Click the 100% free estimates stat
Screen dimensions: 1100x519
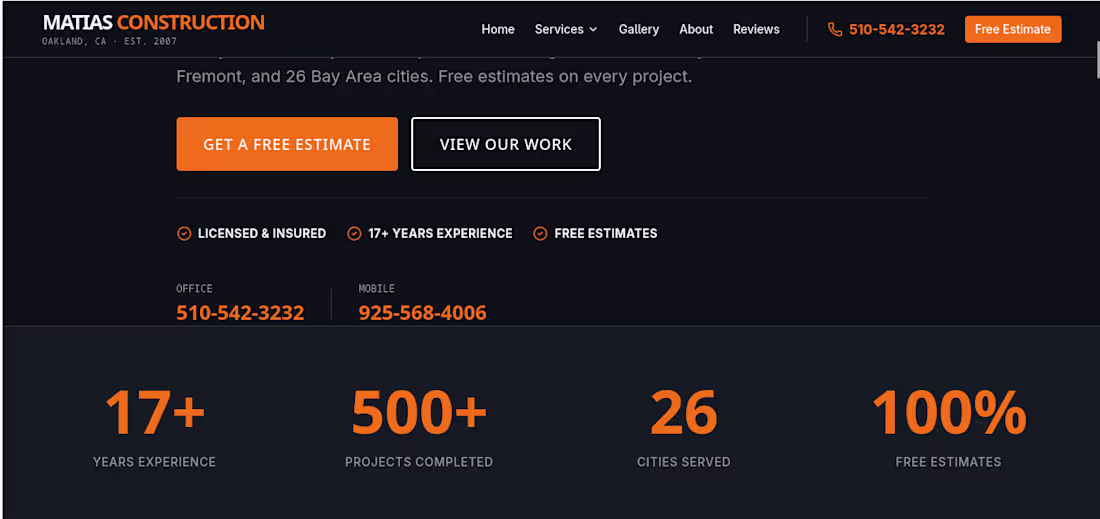(948, 412)
